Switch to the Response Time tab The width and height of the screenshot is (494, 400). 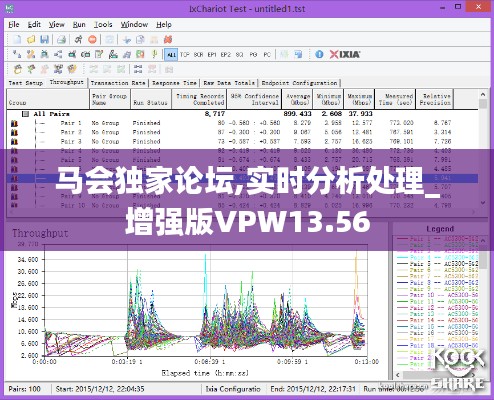point(174,83)
